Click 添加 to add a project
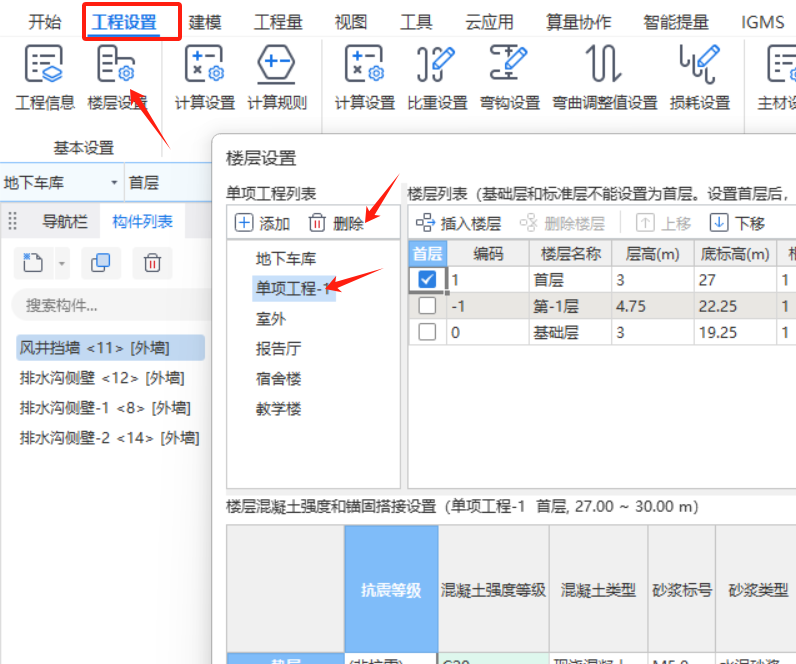The width and height of the screenshot is (796, 664). pyautogui.click(x=262, y=223)
